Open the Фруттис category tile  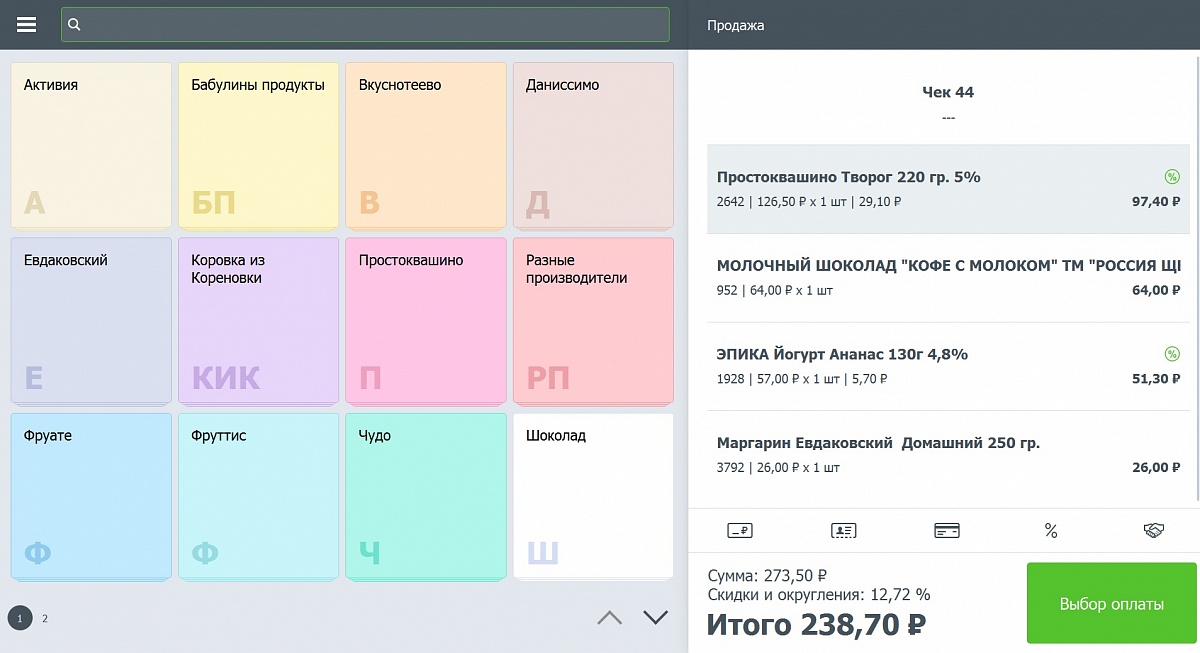point(258,496)
